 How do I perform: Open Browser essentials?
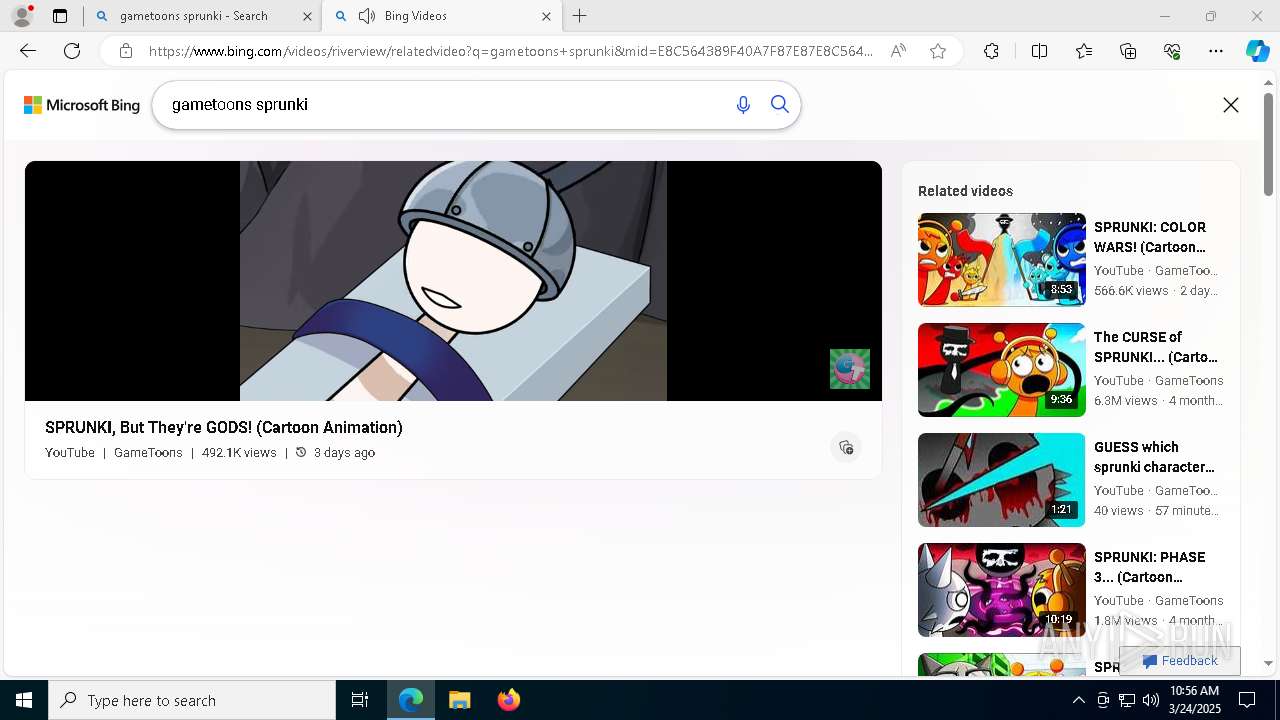(x=1172, y=51)
